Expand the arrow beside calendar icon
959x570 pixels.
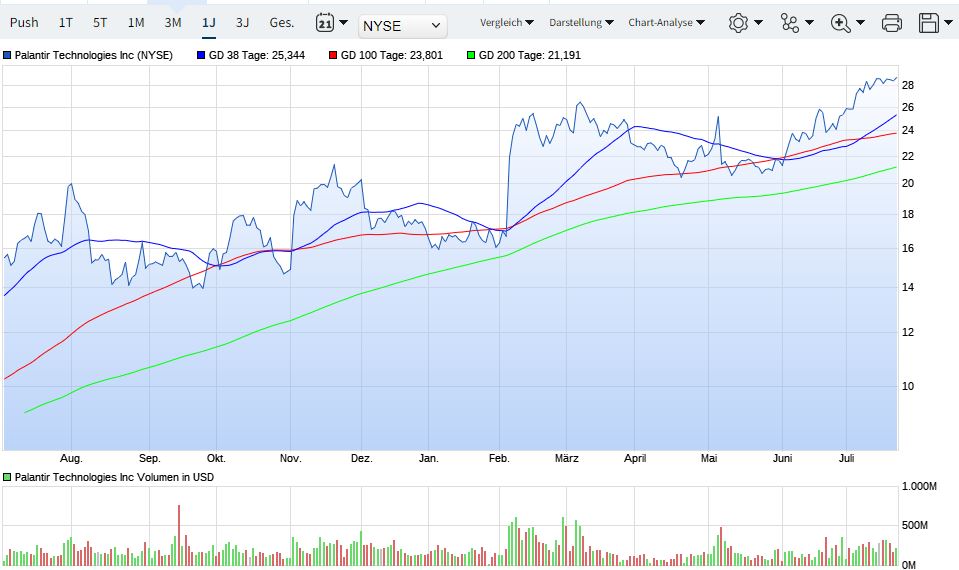tap(344, 23)
